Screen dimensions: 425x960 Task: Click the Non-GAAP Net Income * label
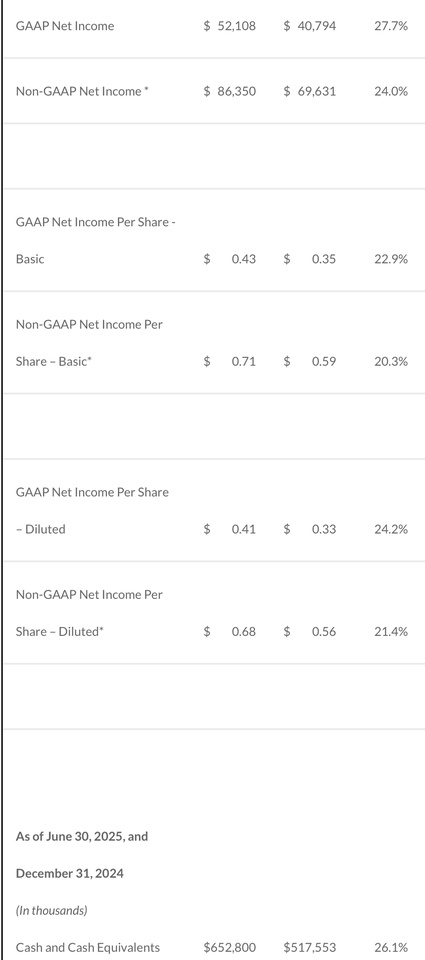click(82, 92)
